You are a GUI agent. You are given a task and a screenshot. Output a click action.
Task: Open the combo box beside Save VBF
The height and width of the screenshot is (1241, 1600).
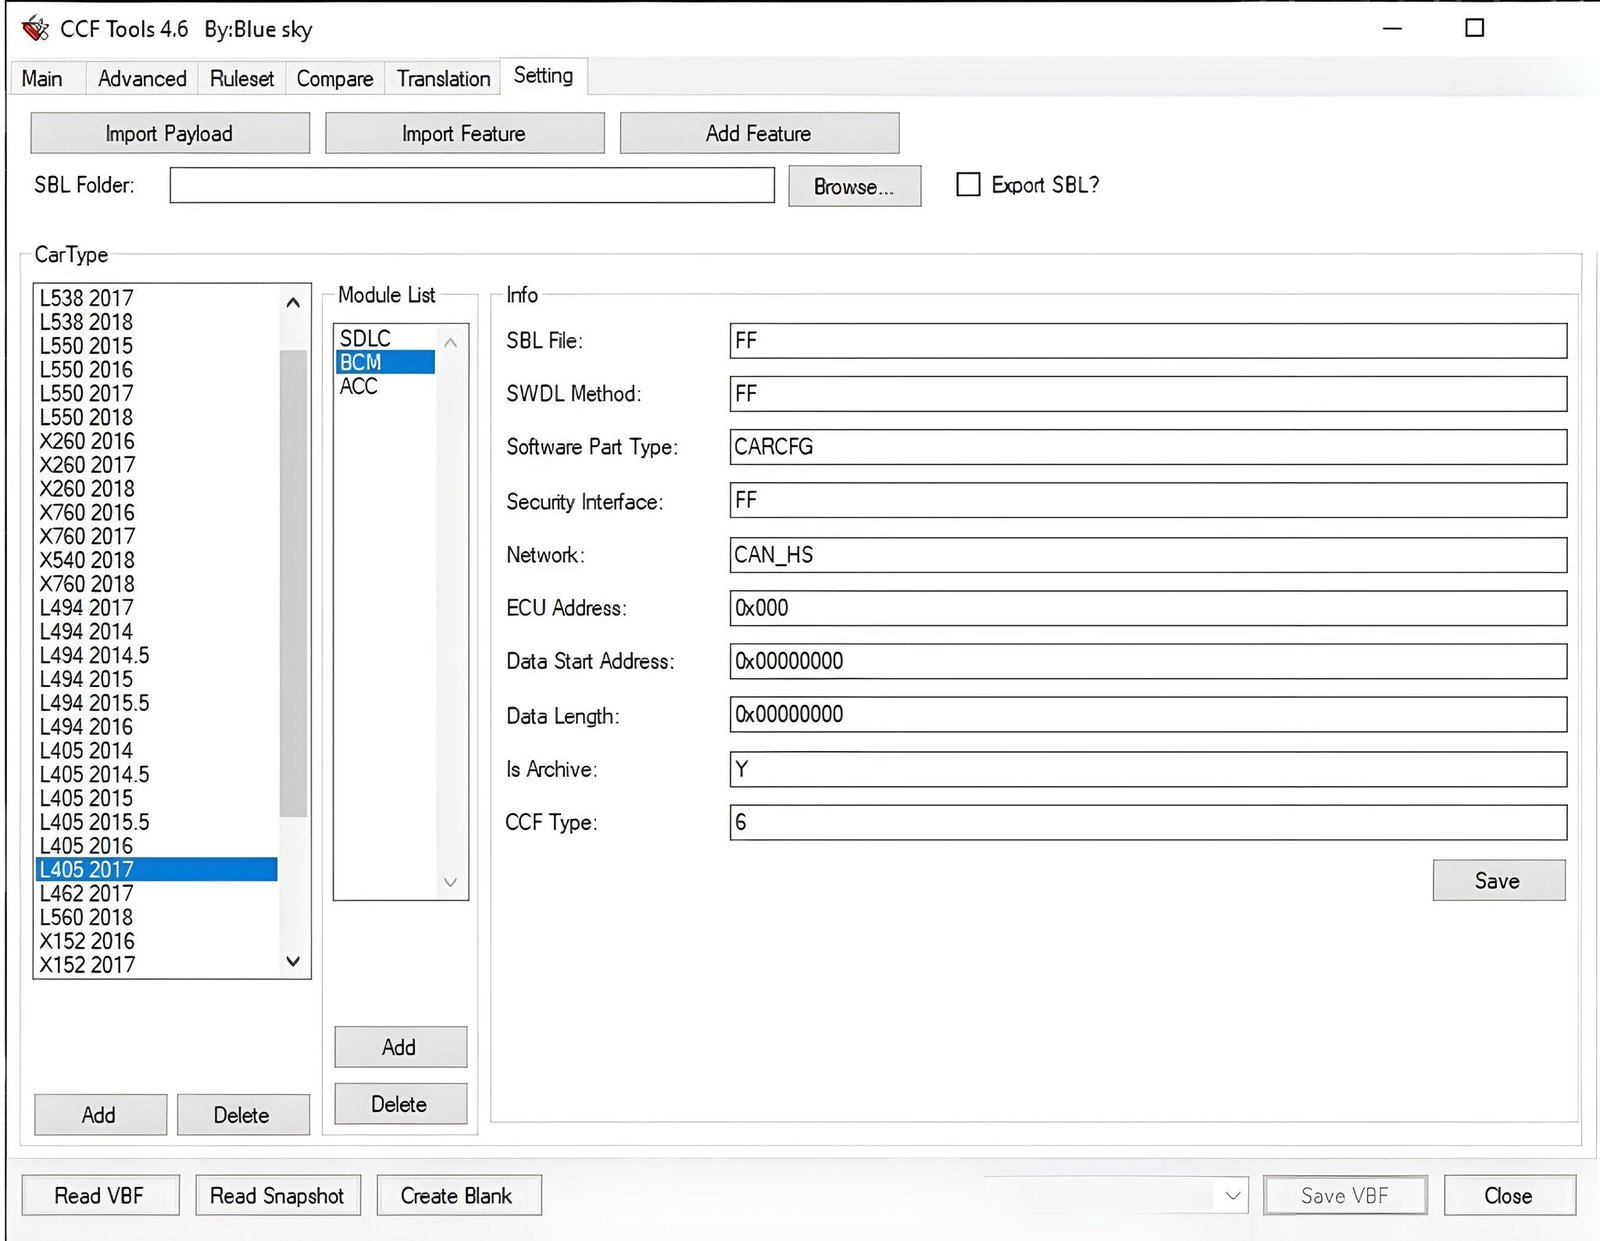pos(1233,1195)
